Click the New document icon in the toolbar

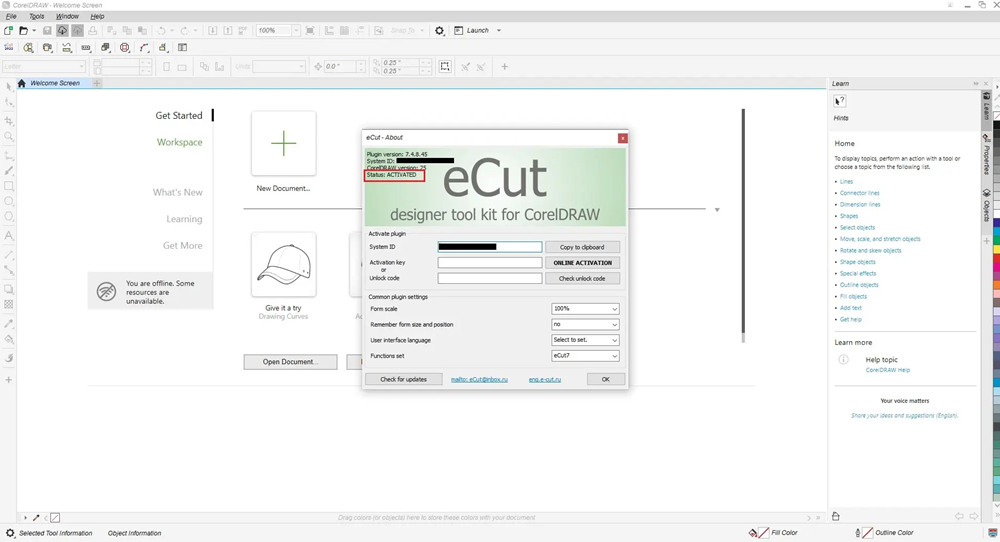pos(8,31)
